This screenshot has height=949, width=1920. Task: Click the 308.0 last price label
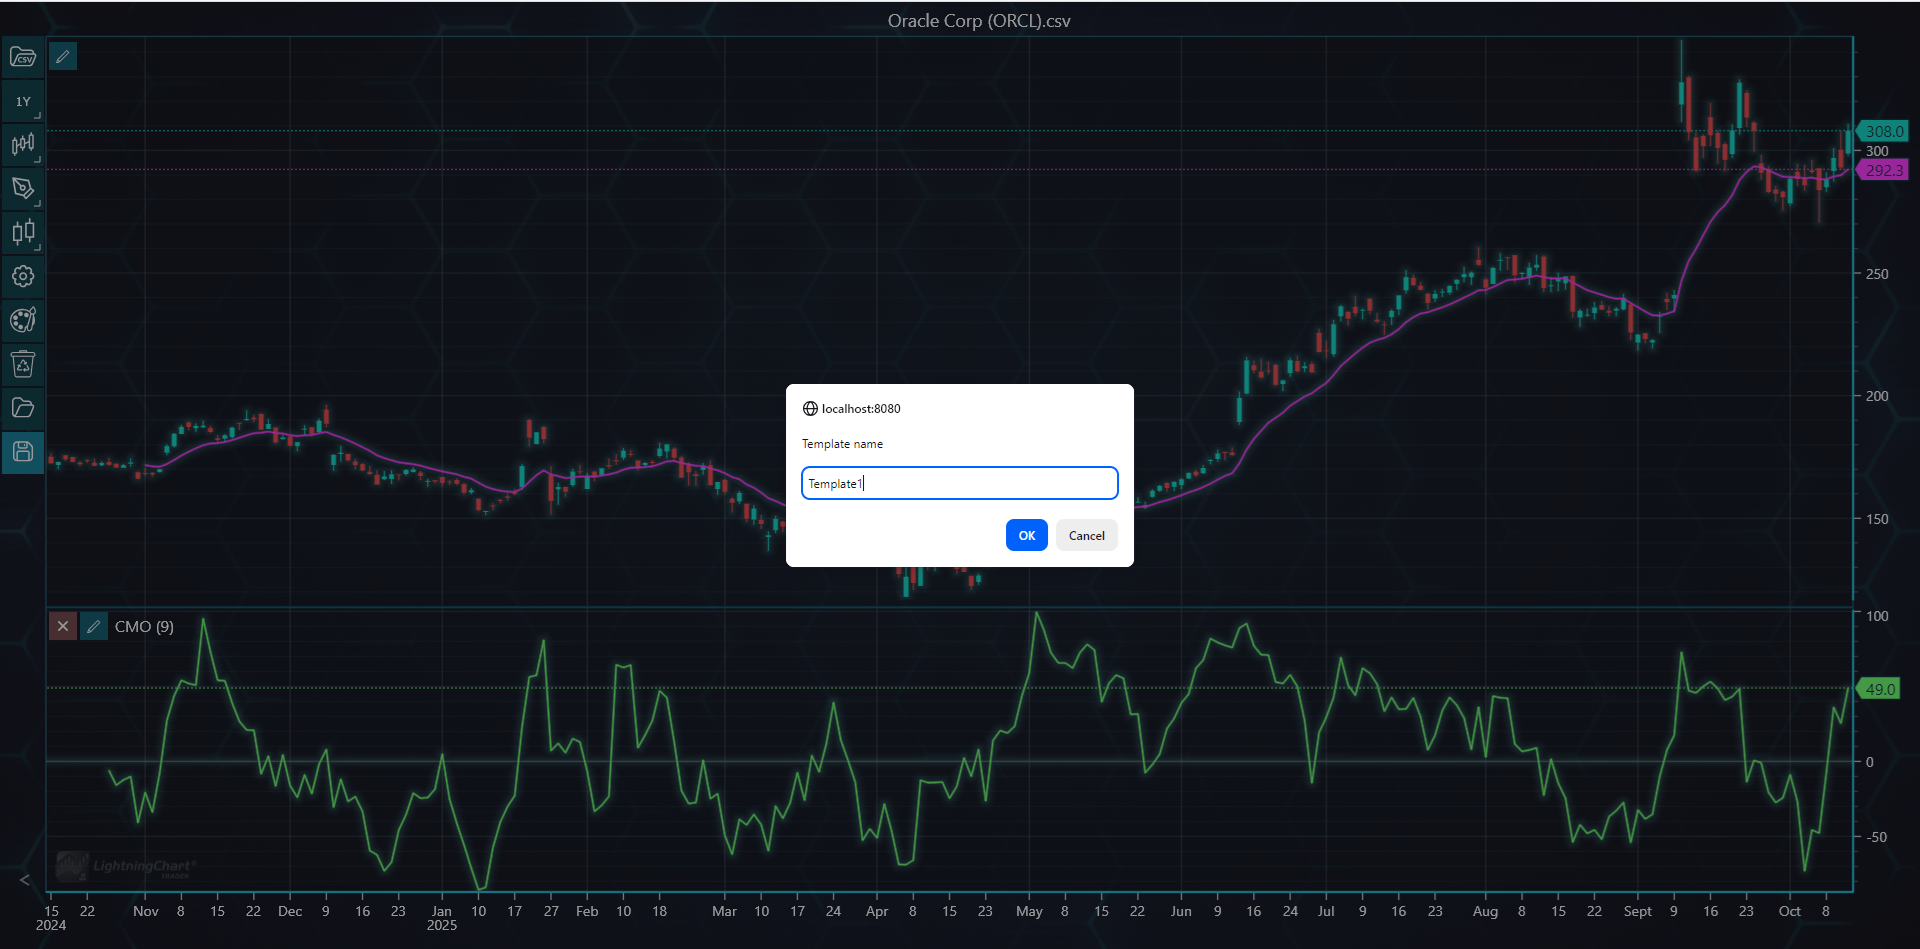(1884, 131)
